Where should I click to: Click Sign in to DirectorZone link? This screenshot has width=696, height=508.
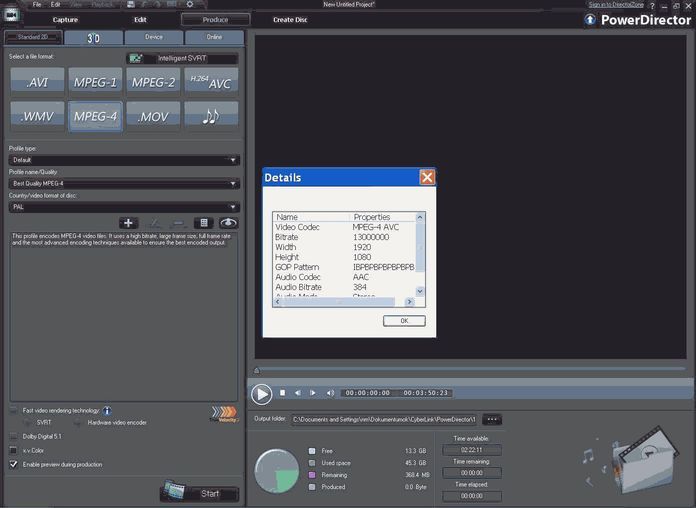point(616,4)
